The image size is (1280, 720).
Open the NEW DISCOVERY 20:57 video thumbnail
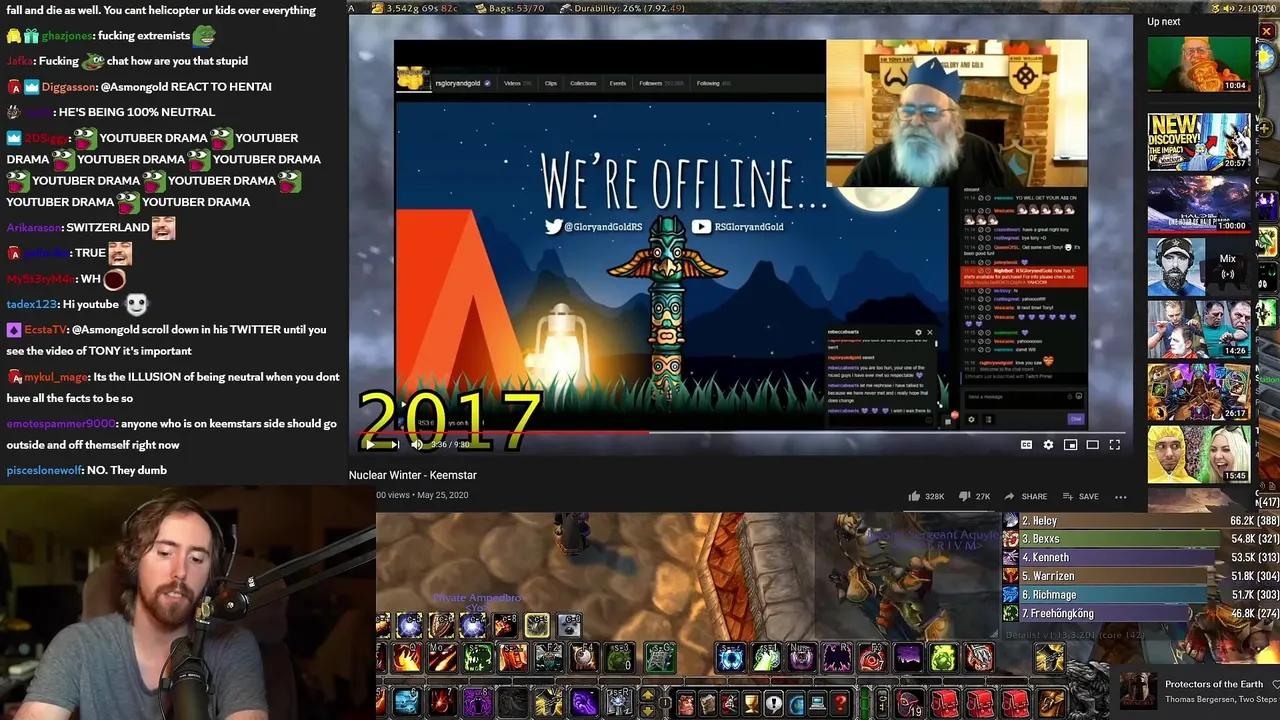click(x=1198, y=141)
